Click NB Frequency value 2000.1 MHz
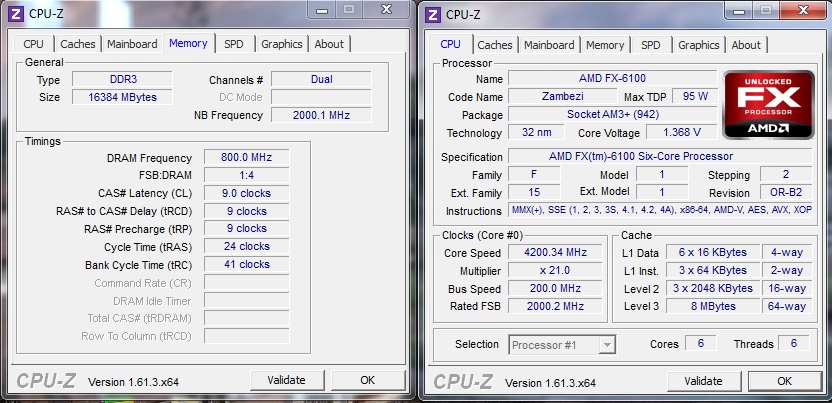This screenshot has height=403, width=832. (322, 115)
